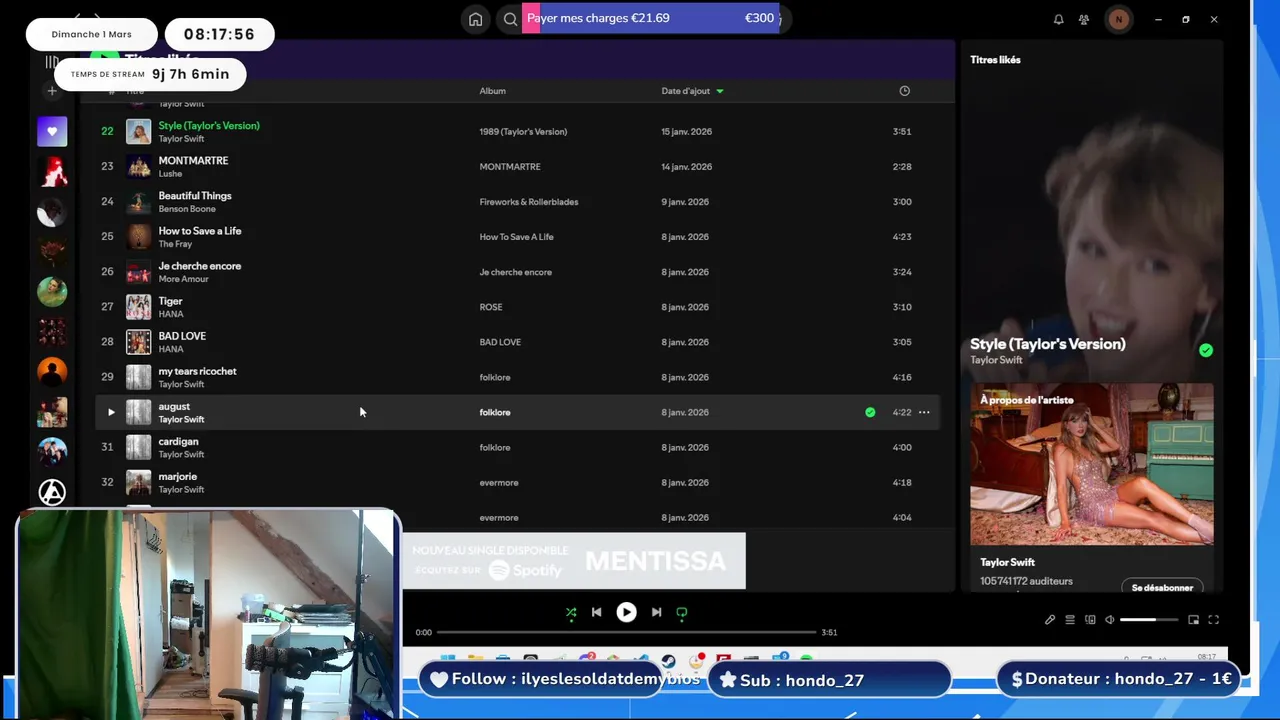Screen dimensions: 1280x720
Task: Open the connect to a device icon
Action: pos(1090,620)
